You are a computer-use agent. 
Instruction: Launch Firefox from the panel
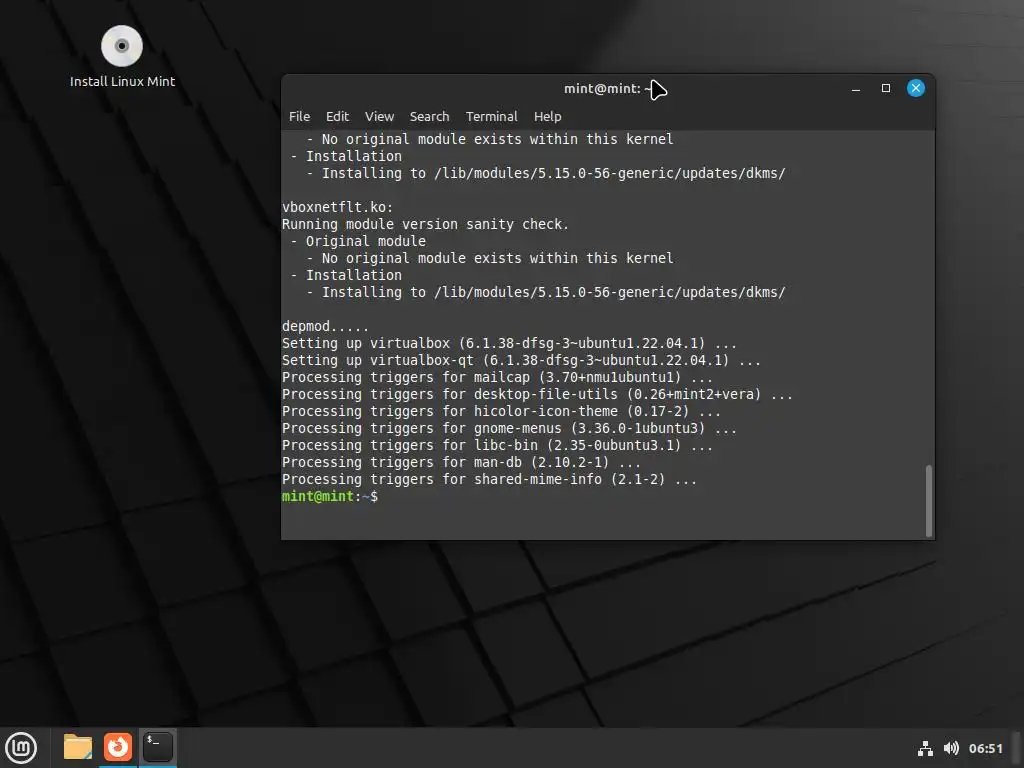118,747
